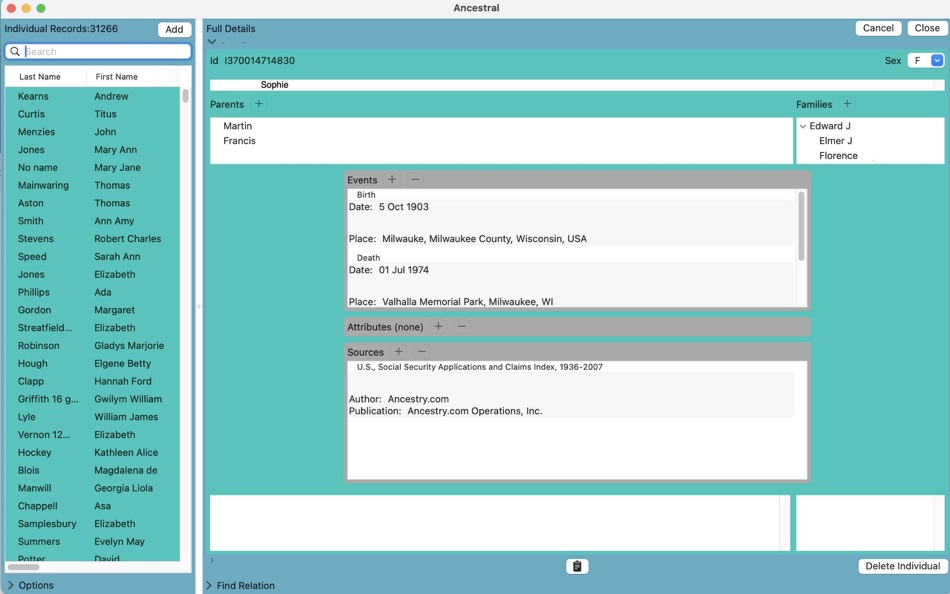The height and width of the screenshot is (594, 950).
Task: Click the Events list vertical scrollbar
Action: pyautogui.click(x=801, y=226)
